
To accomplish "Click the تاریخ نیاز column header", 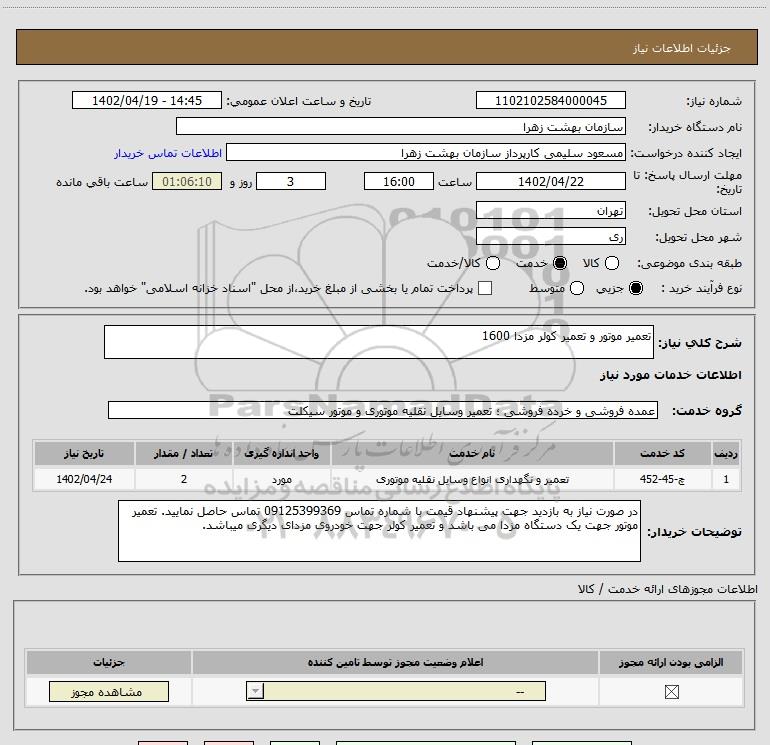I will [x=84, y=453].
